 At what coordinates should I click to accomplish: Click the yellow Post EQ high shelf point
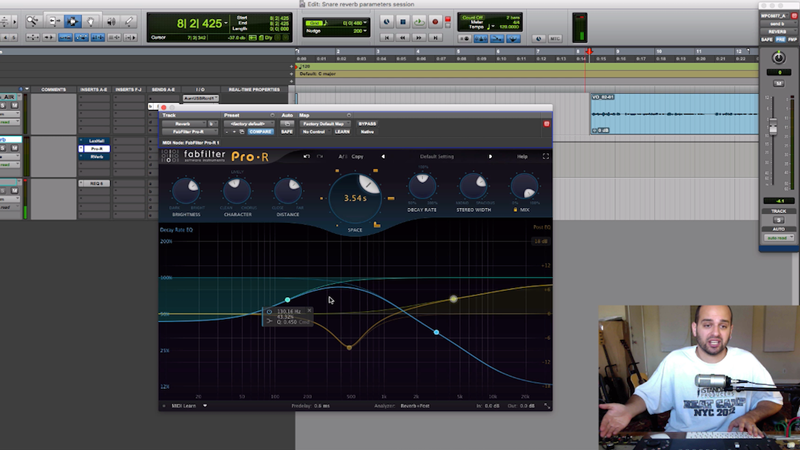(x=453, y=299)
